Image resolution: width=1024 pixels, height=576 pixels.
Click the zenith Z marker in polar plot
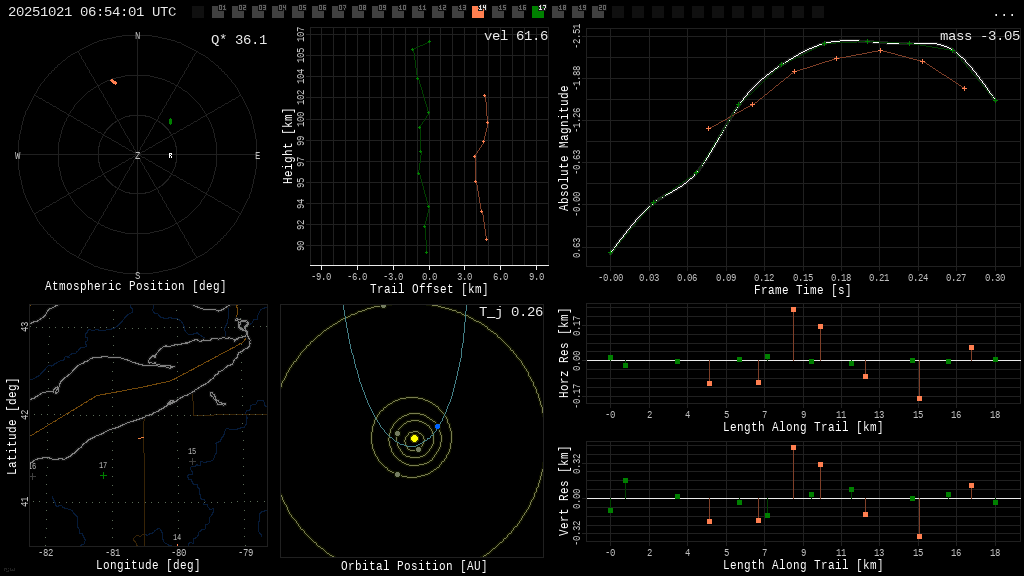click(138, 156)
